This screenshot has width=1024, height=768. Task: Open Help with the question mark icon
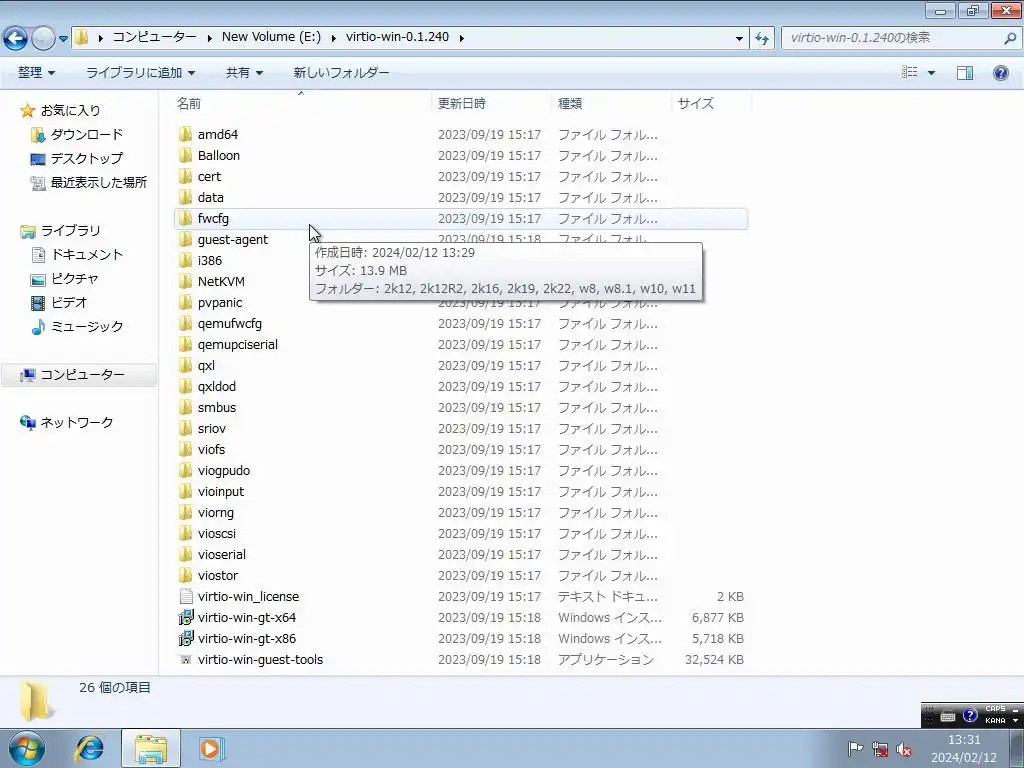pos(1000,72)
